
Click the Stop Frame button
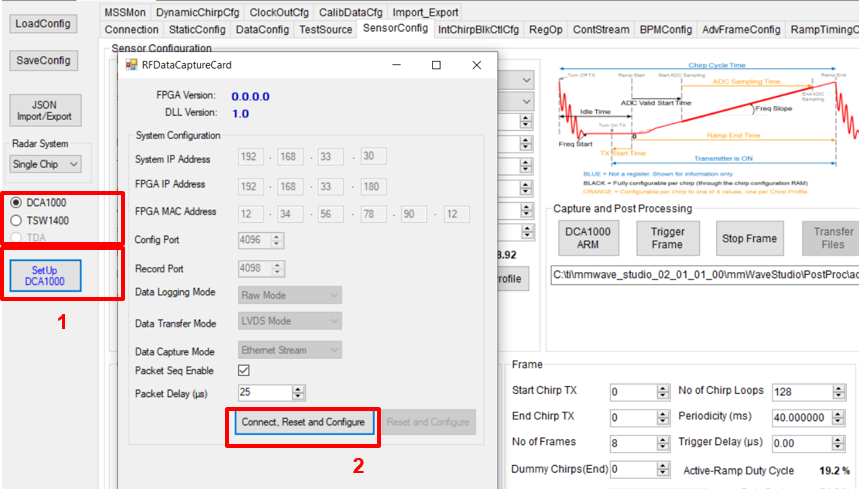coord(748,240)
